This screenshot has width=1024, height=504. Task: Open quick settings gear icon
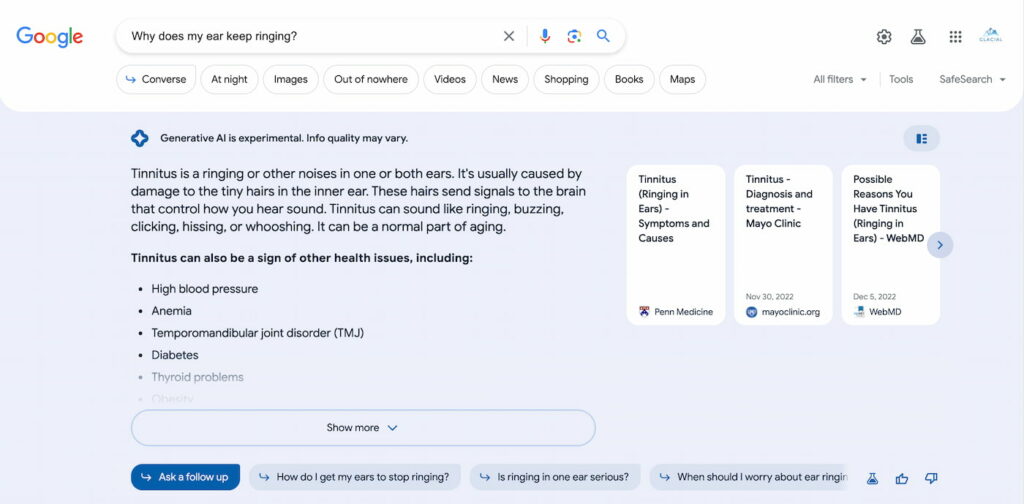[x=884, y=37]
